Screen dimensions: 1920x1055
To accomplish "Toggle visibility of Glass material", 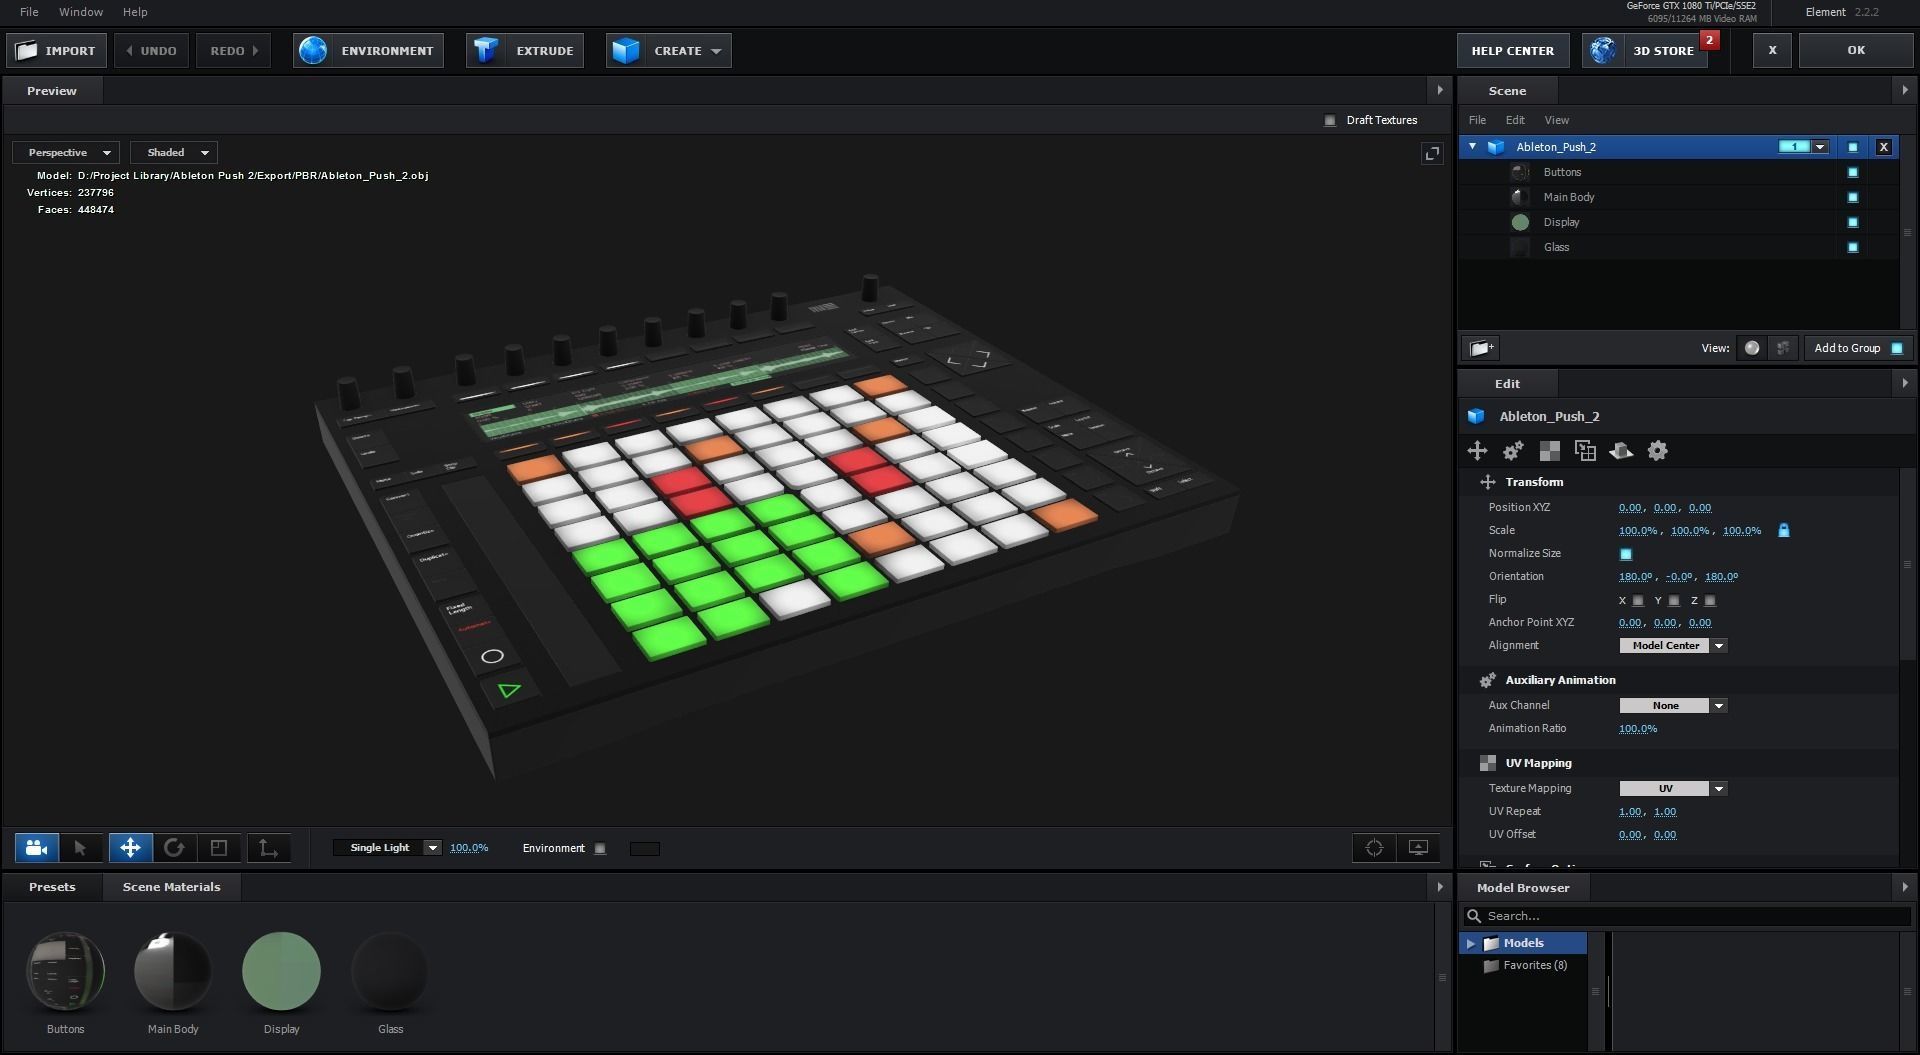I will [x=1853, y=247].
